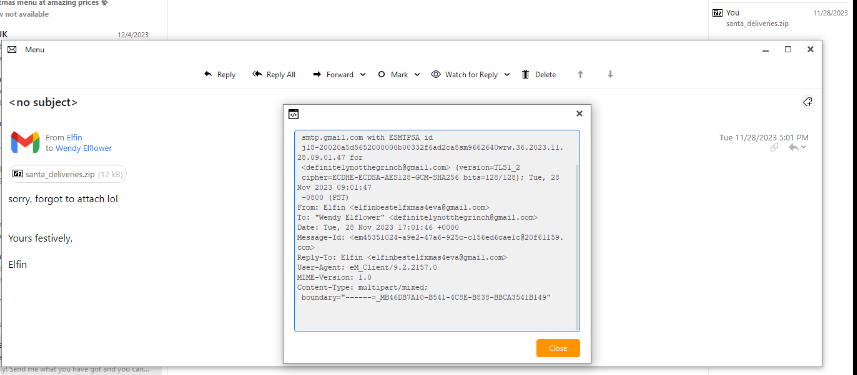Close the Menu message window

tap(811, 49)
